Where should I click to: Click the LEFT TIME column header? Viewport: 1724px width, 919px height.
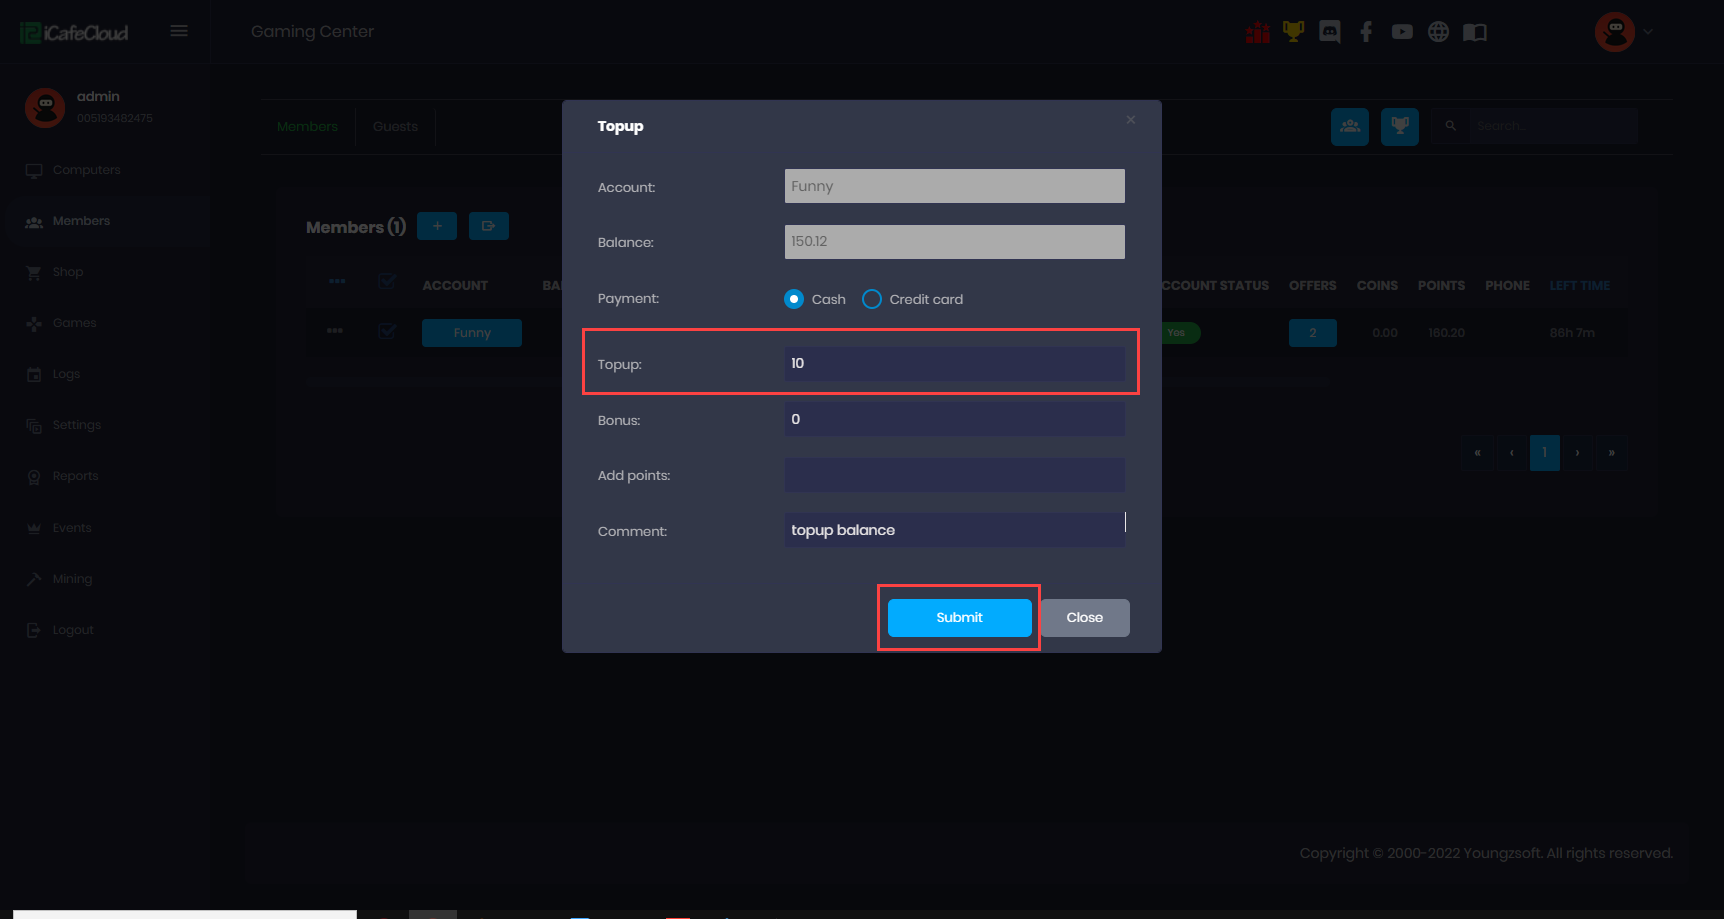click(1580, 286)
